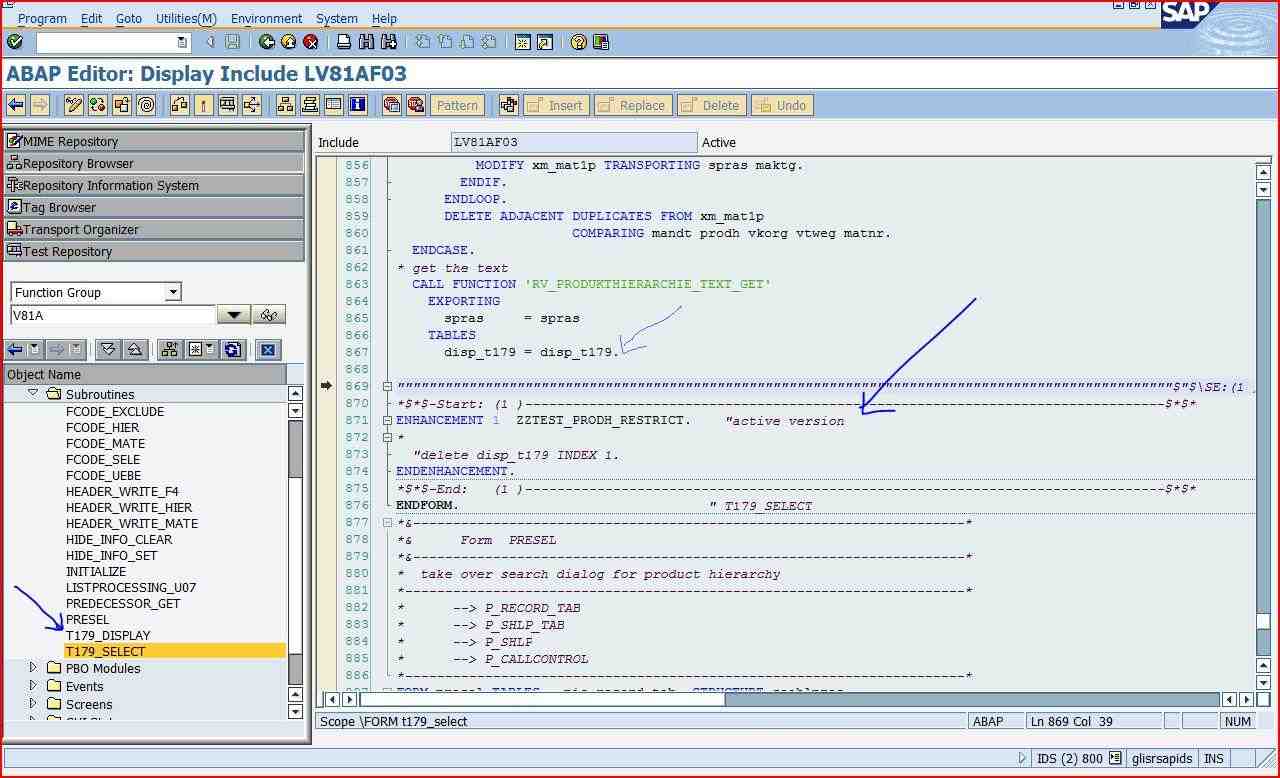Click the Create New Session icon
1280x778 pixels.
[x=522, y=42]
